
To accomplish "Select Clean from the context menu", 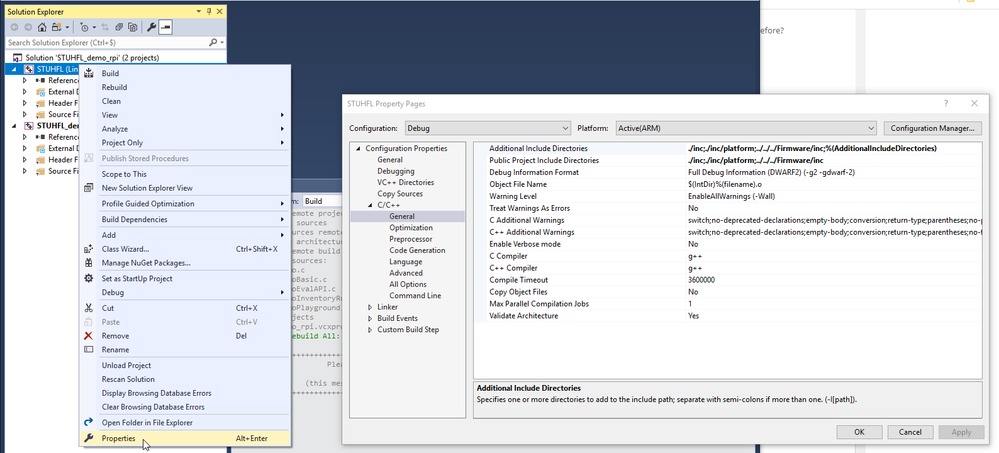I will point(111,101).
